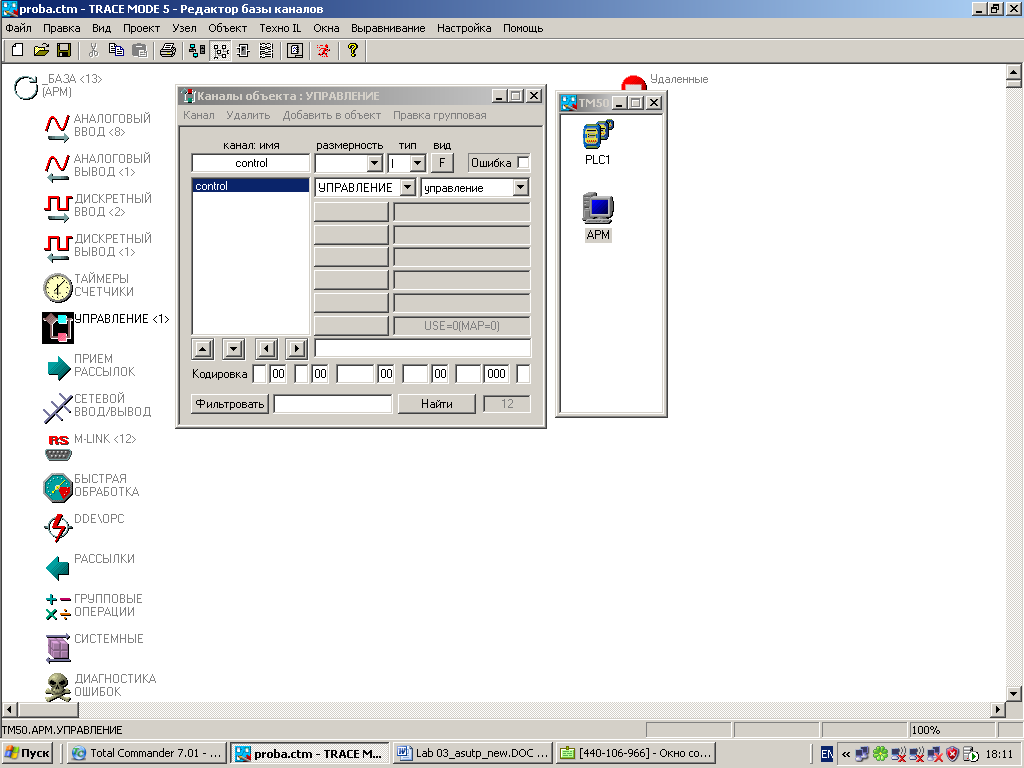1024x768 pixels.
Task: Click the running man toolbar icon
Action: tap(323, 50)
